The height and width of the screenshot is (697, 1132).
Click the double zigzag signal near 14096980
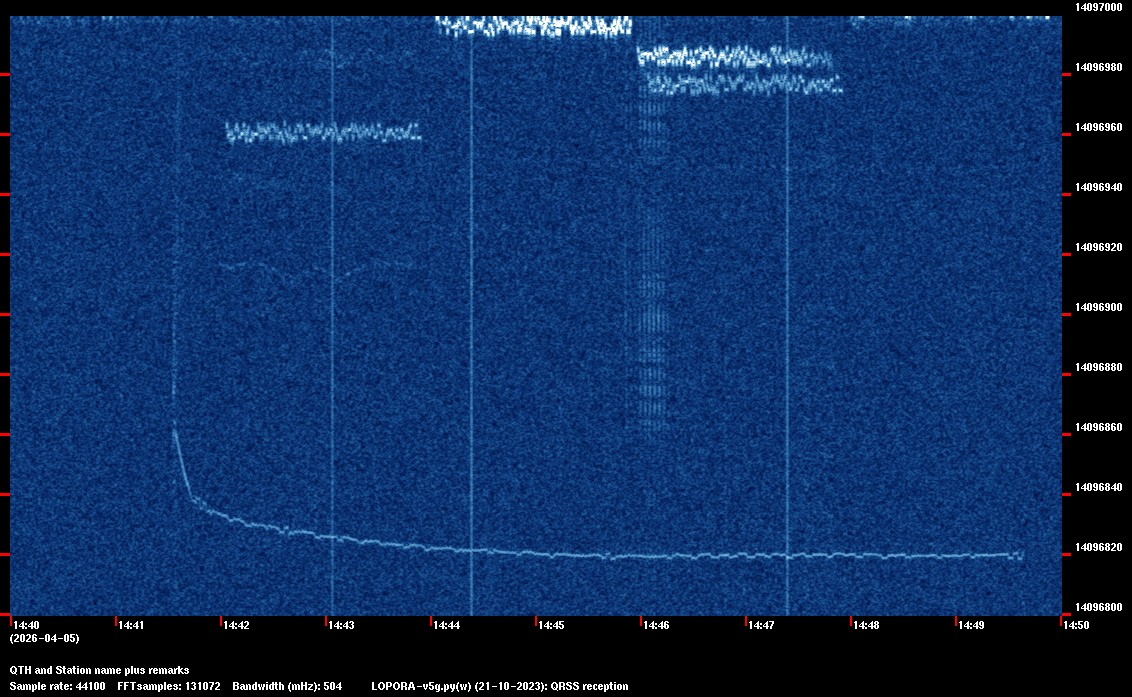coord(738,70)
